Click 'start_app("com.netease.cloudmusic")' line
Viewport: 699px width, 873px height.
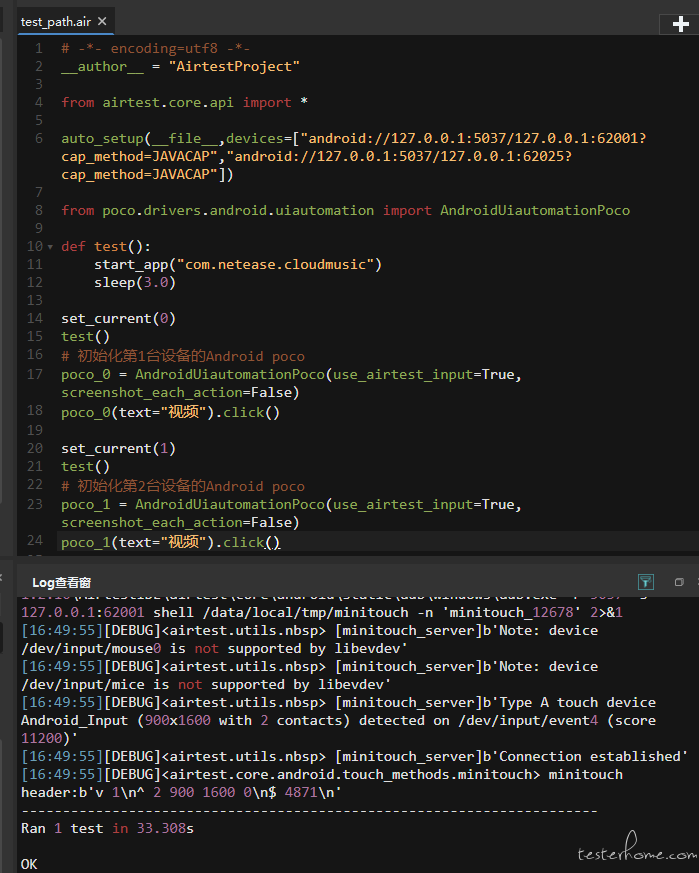point(238,264)
